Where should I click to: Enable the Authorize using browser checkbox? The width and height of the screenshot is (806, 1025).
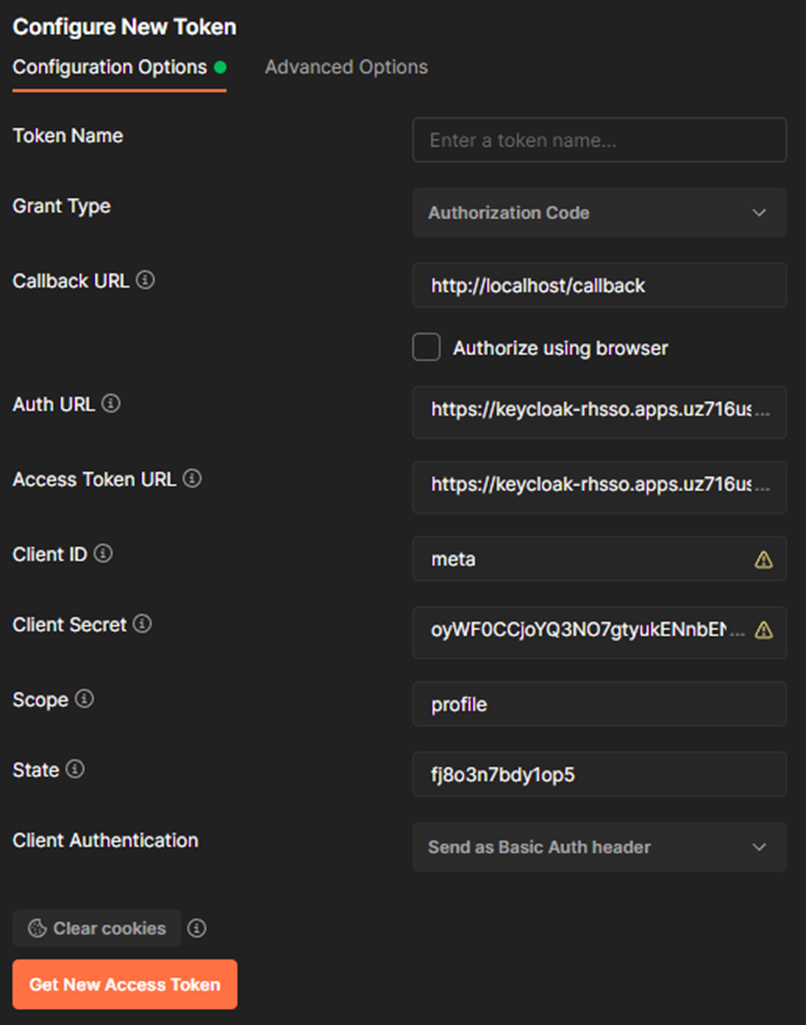(x=426, y=347)
